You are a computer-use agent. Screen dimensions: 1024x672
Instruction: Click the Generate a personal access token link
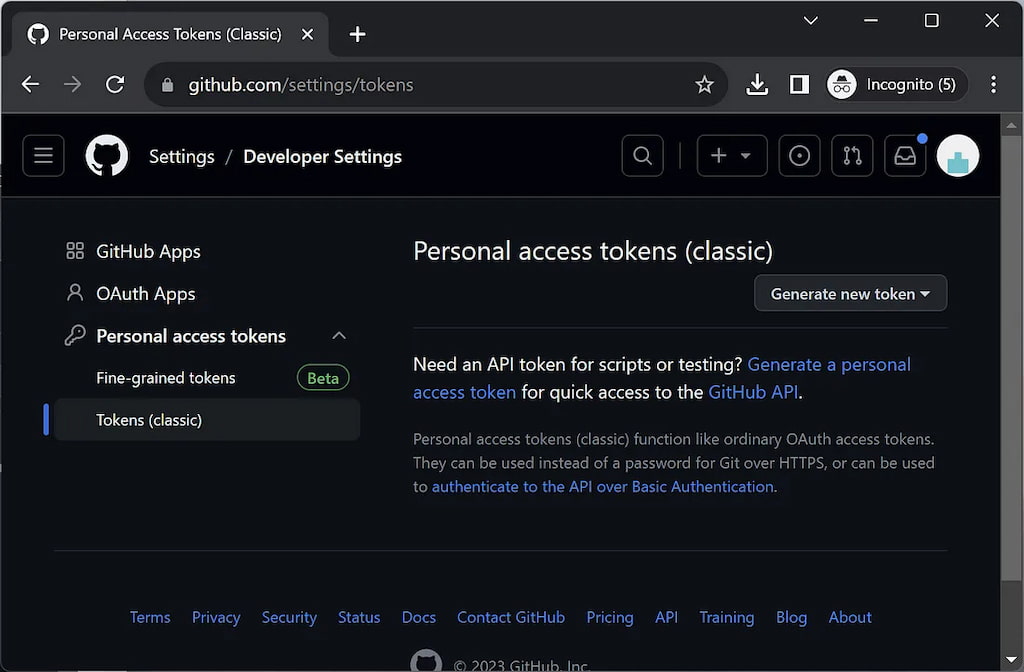(x=828, y=364)
